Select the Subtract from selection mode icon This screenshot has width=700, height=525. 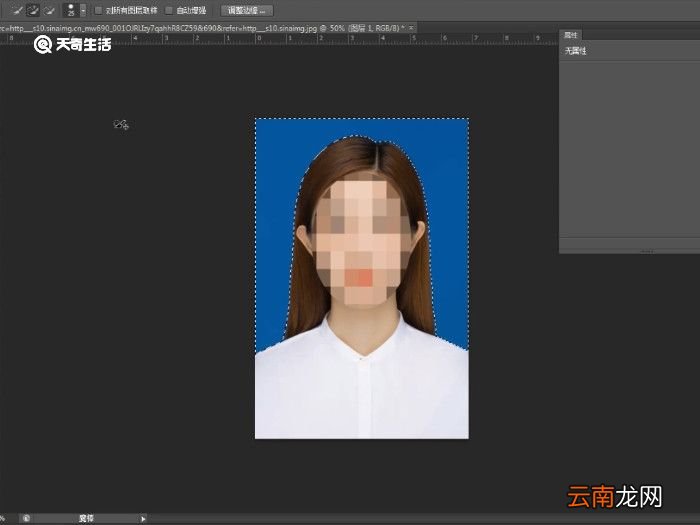pyautogui.click(x=48, y=9)
